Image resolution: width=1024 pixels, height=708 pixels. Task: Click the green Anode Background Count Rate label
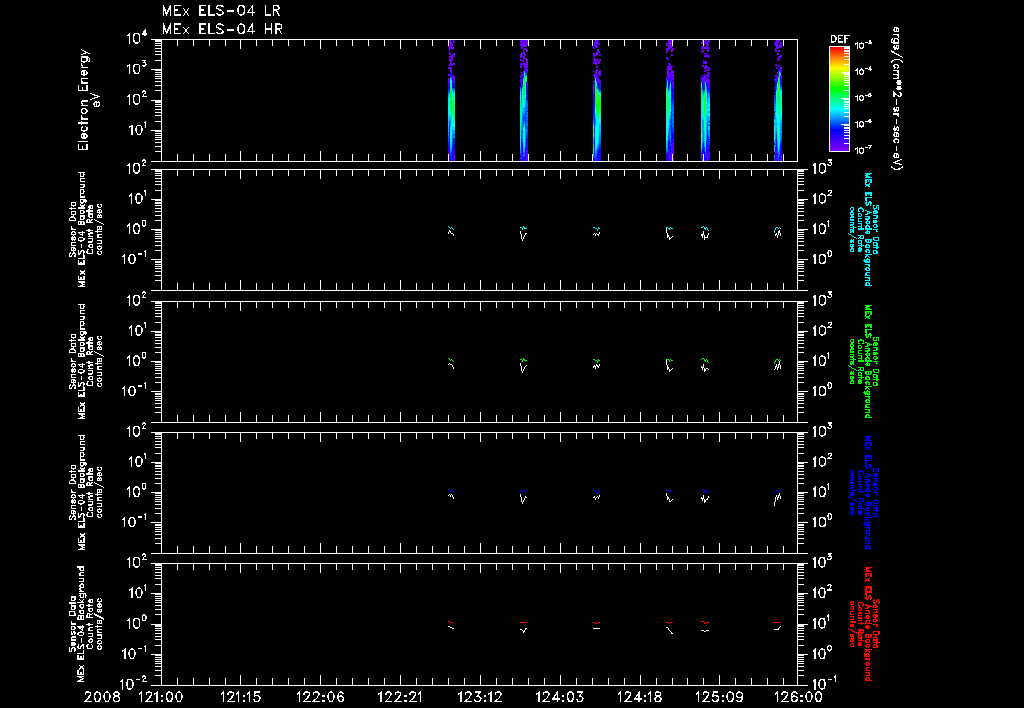pos(863,361)
